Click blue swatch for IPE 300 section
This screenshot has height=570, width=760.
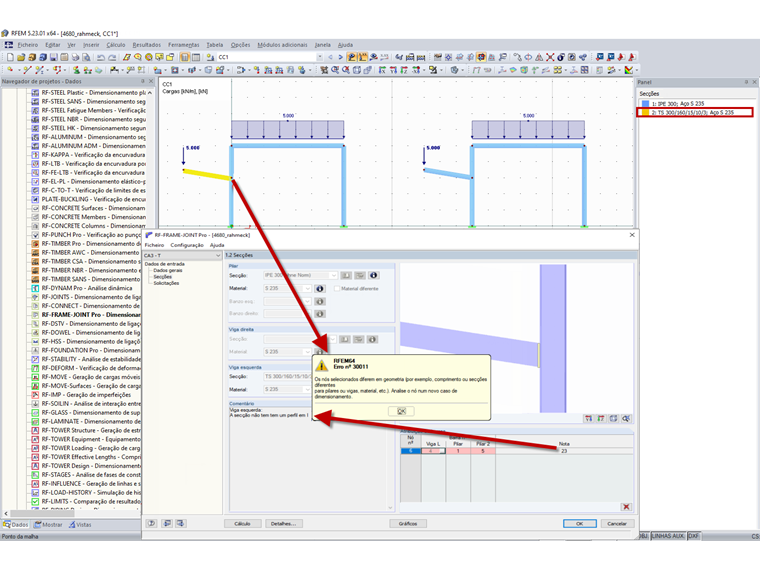click(645, 103)
